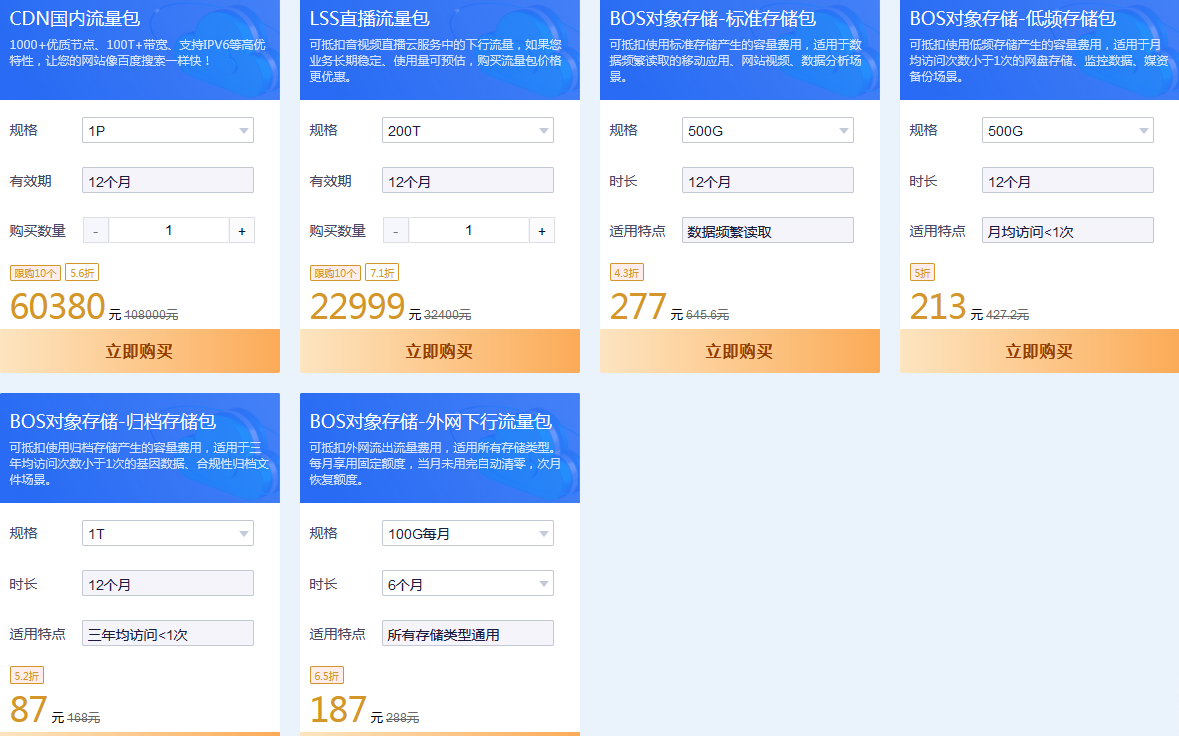The height and width of the screenshot is (736, 1179).
Task: Buy the BOS 标准存储包 with 立即购买
Action: click(x=740, y=351)
